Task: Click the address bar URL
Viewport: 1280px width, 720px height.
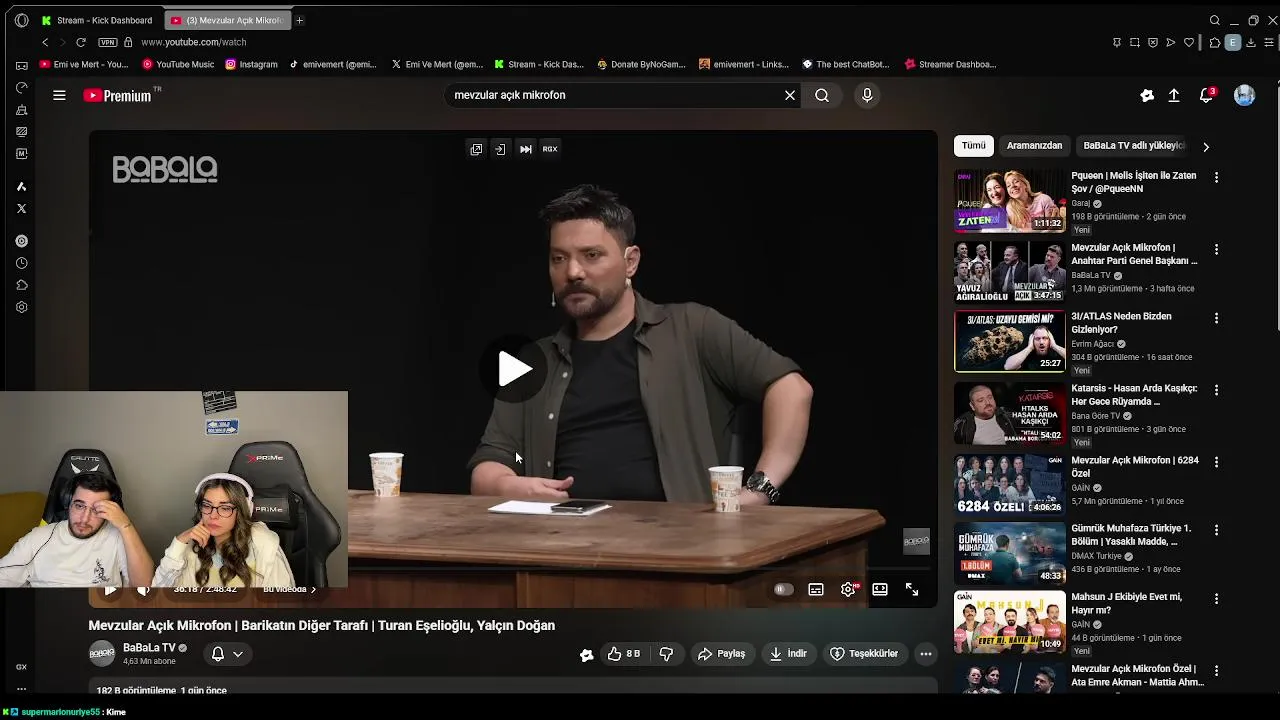Action: point(193,42)
